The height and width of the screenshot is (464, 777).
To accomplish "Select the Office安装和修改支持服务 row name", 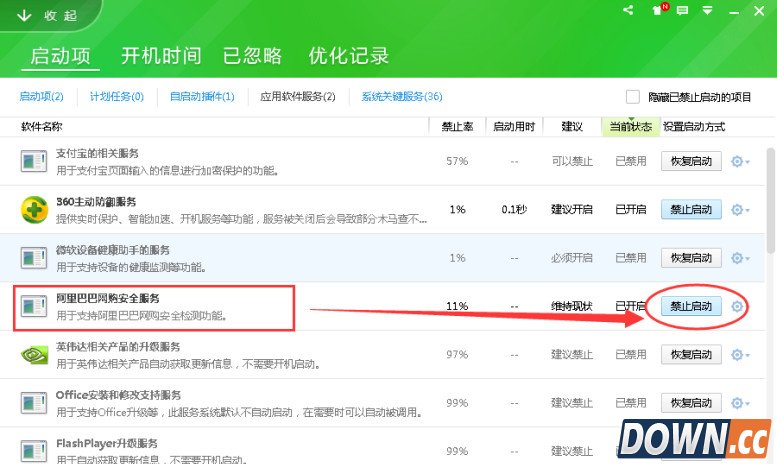I will (x=118, y=395).
